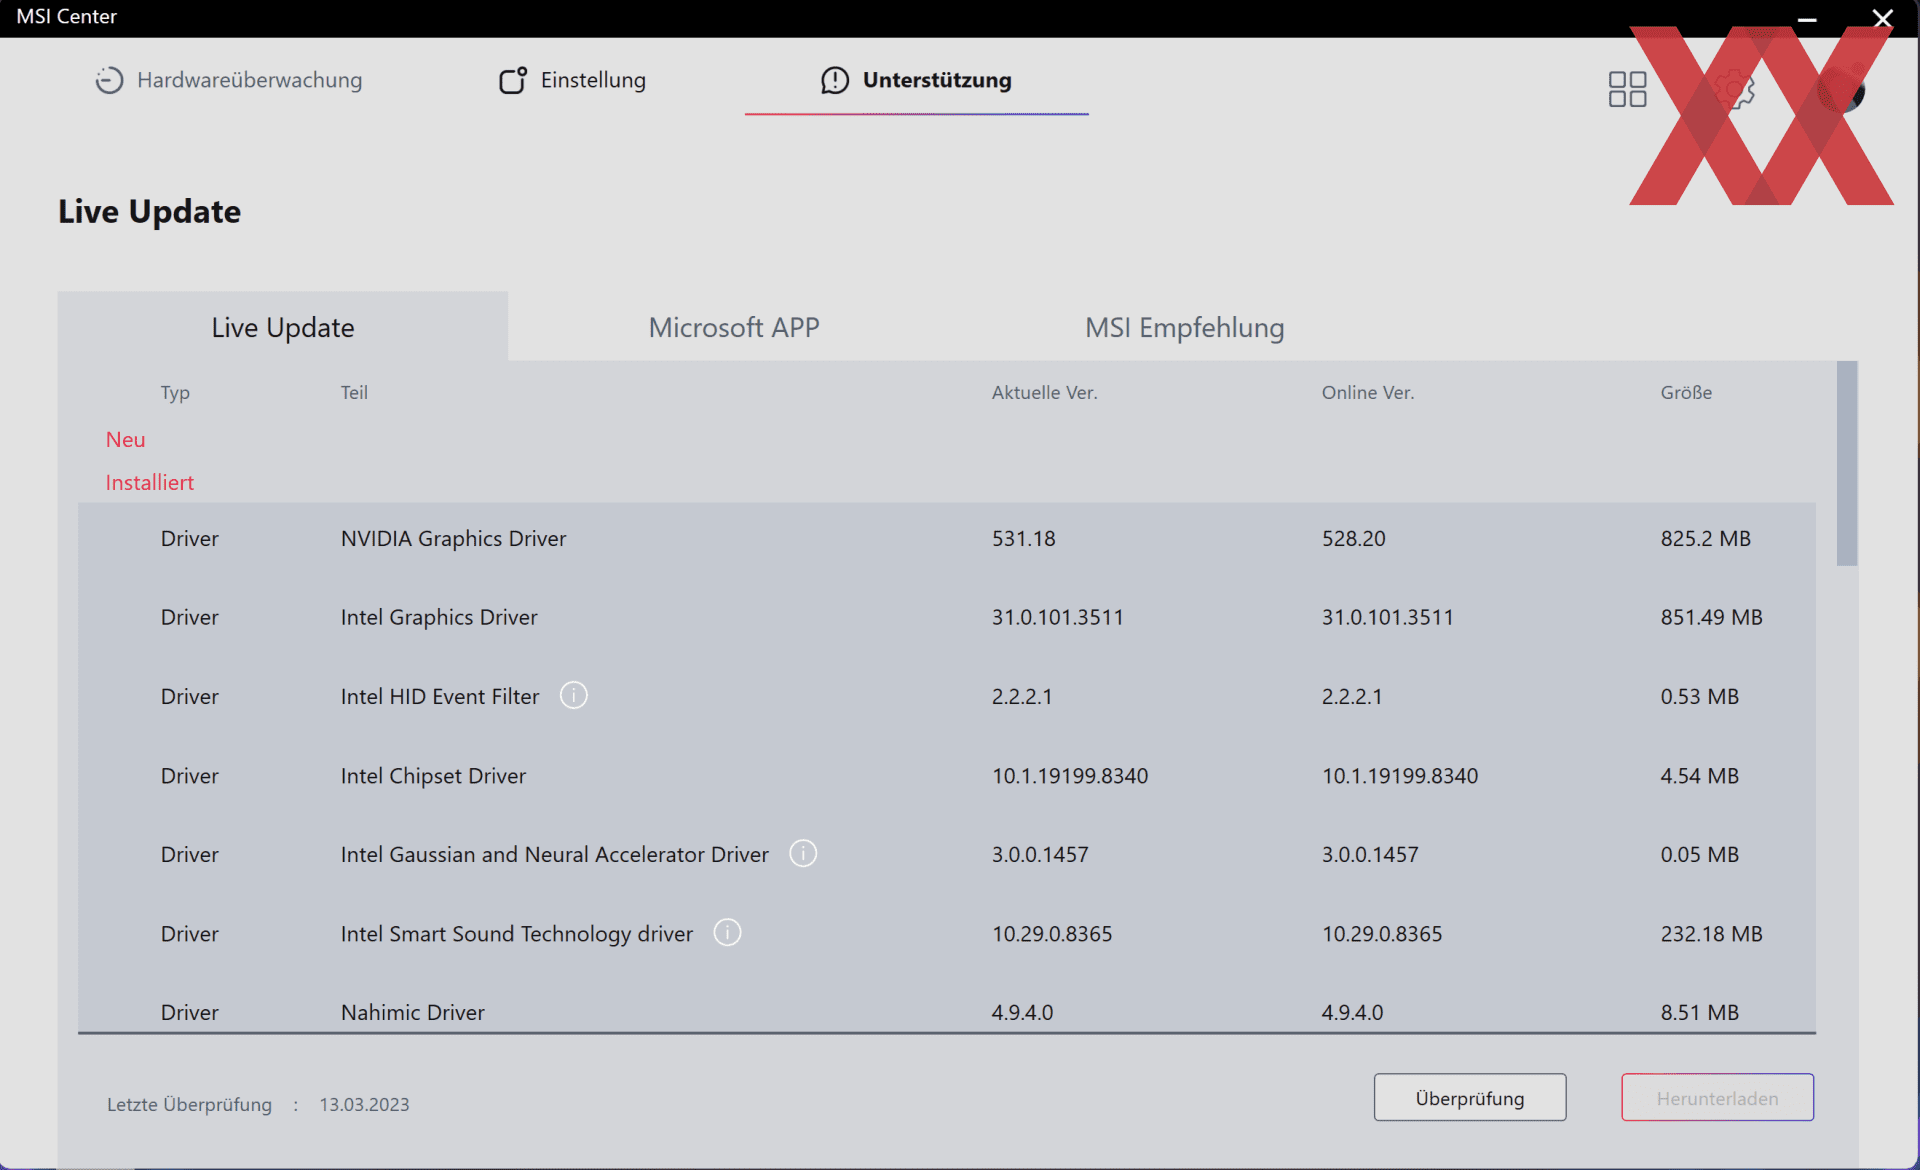Viewport: 1920px width, 1170px height.
Task: Click the Herunterladen button
Action: coord(1717,1098)
